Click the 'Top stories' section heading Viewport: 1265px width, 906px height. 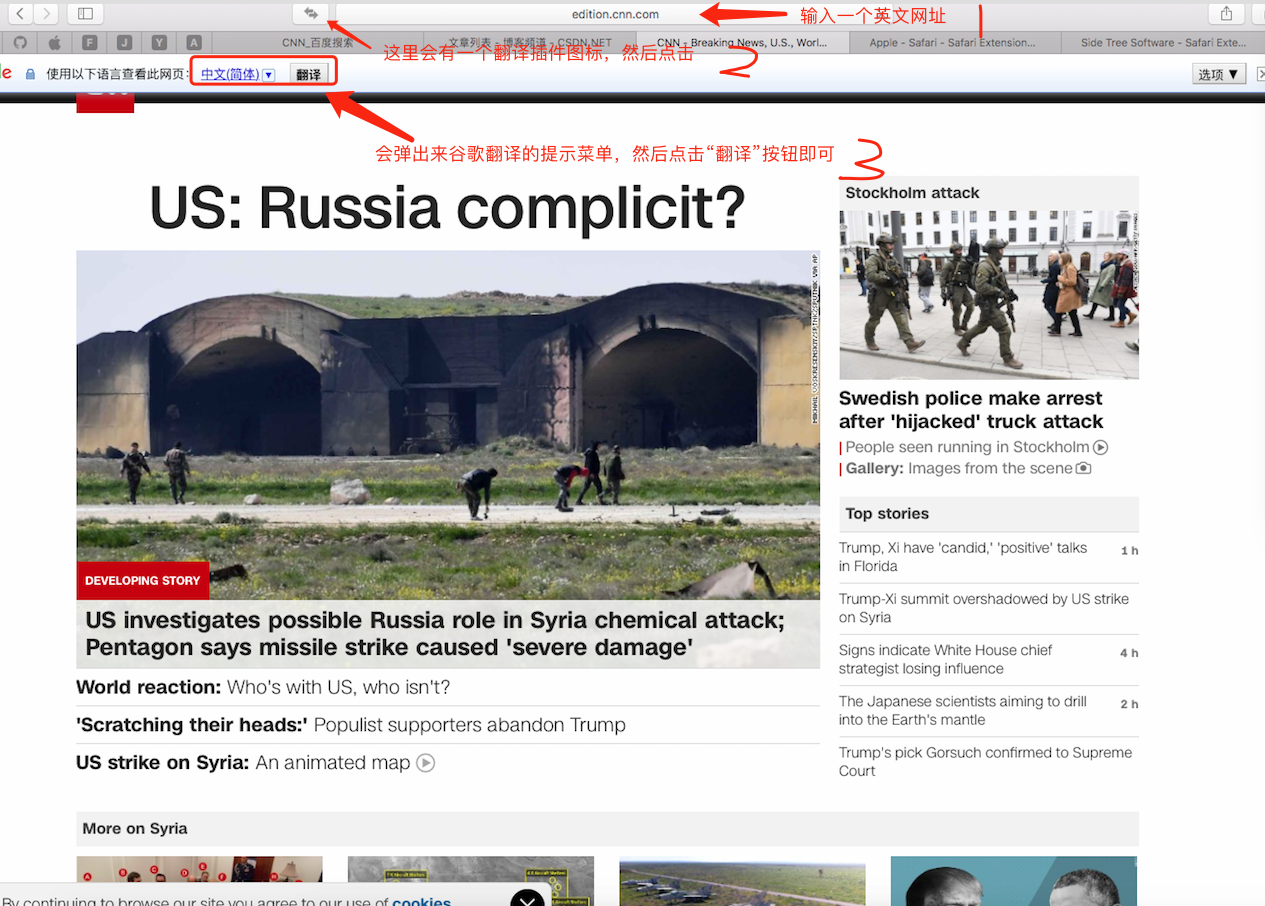(887, 514)
